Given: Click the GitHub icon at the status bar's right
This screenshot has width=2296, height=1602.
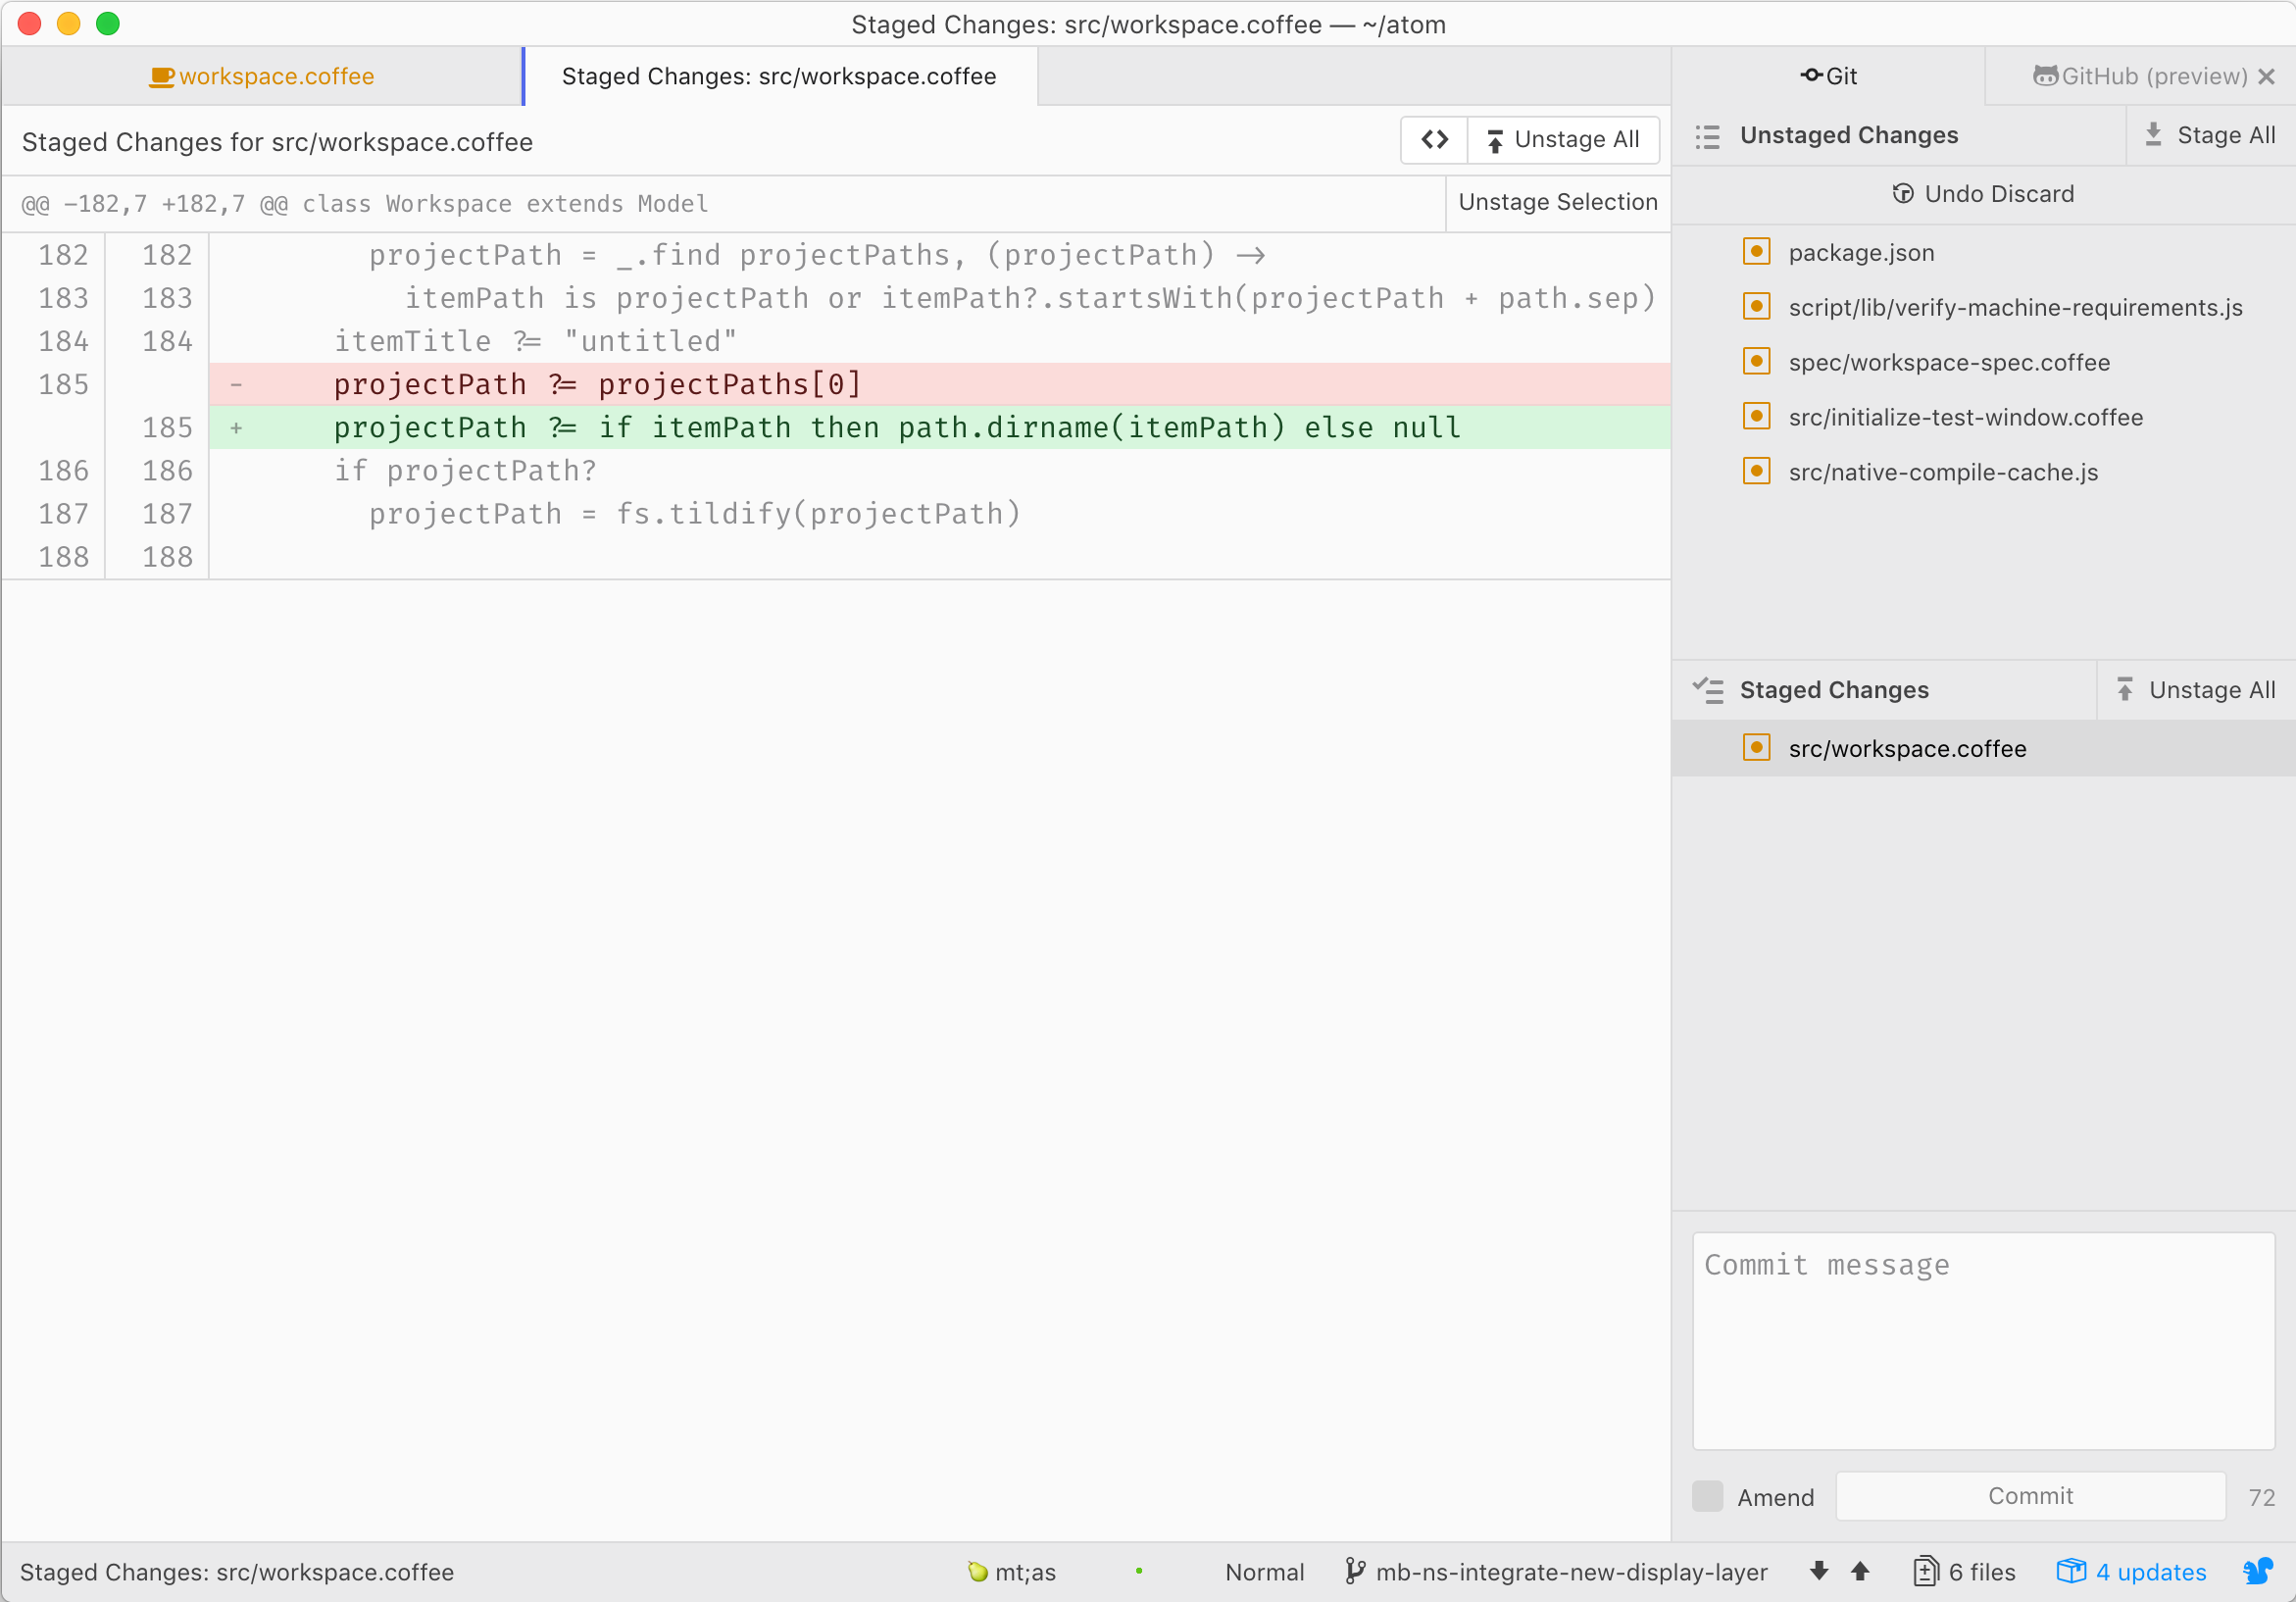Looking at the screenshot, I should [2258, 1571].
